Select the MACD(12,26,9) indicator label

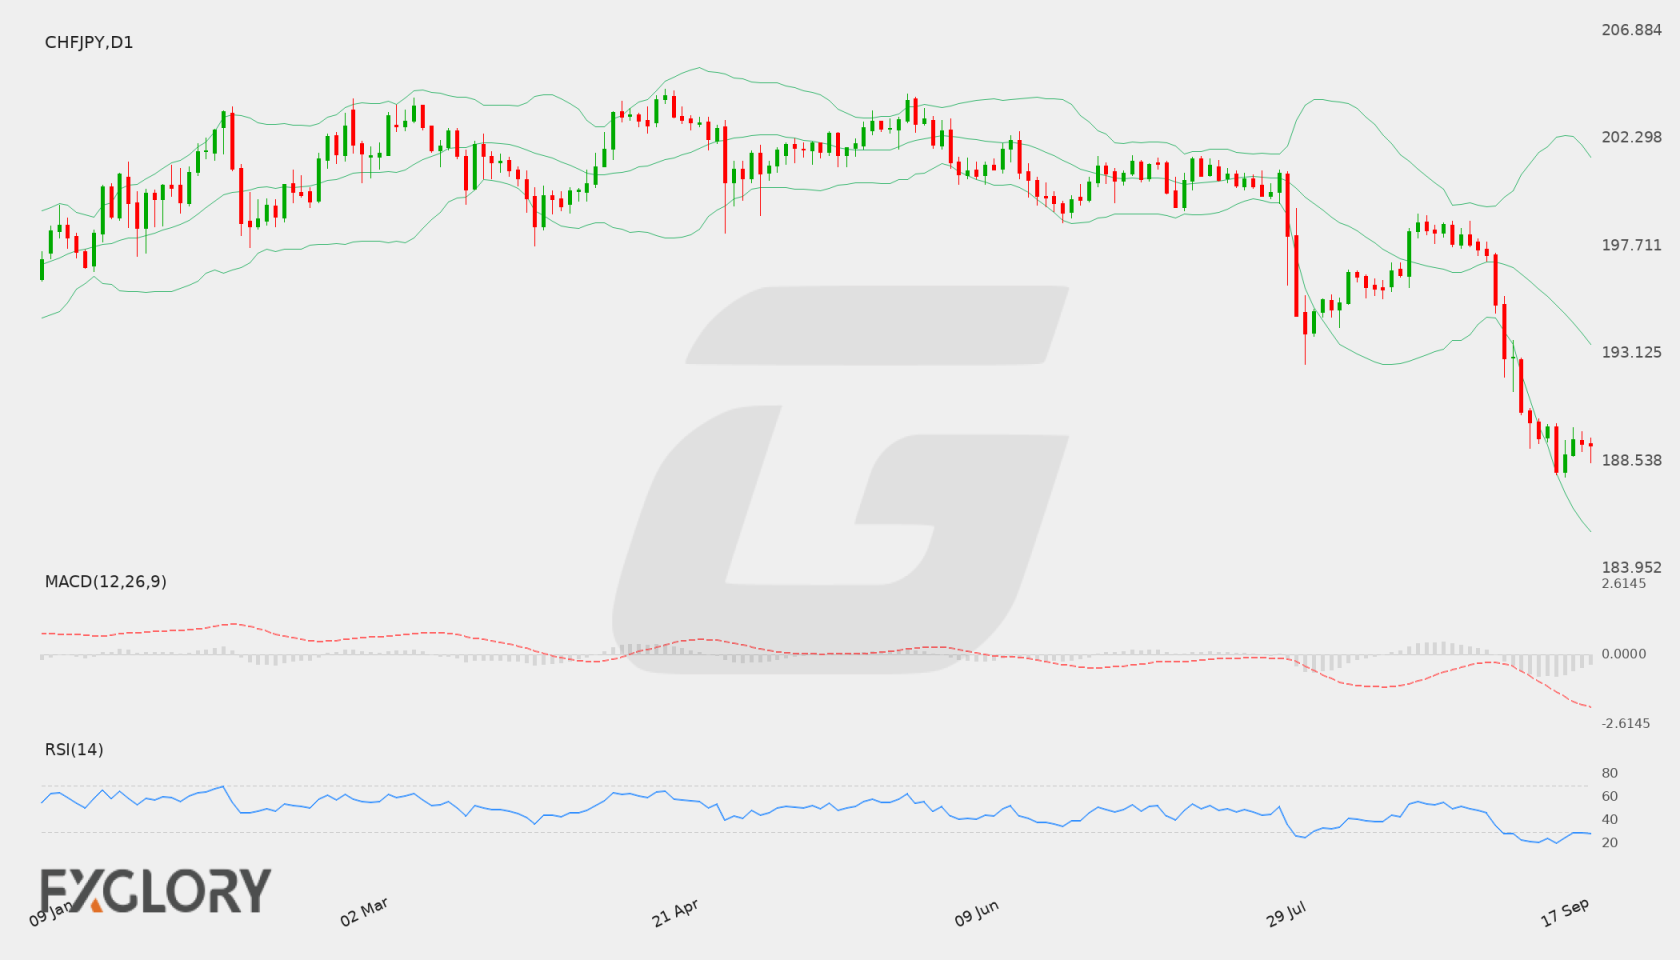coord(105,581)
